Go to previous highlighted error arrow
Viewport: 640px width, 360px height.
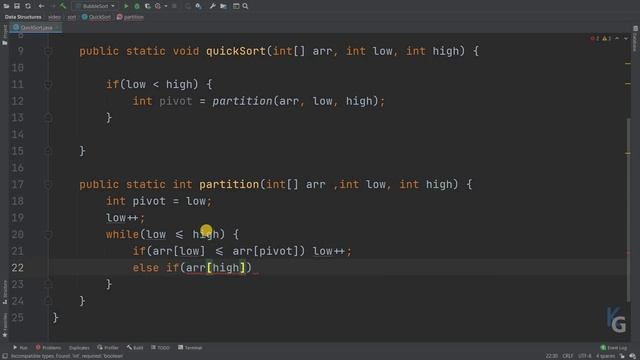point(617,38)
